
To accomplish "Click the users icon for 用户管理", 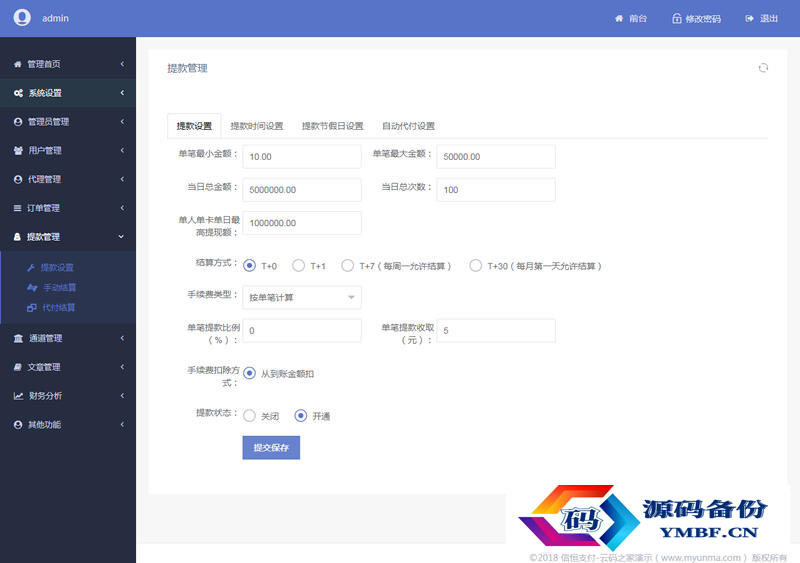I will pyautogui.click(x=18, y=151).
